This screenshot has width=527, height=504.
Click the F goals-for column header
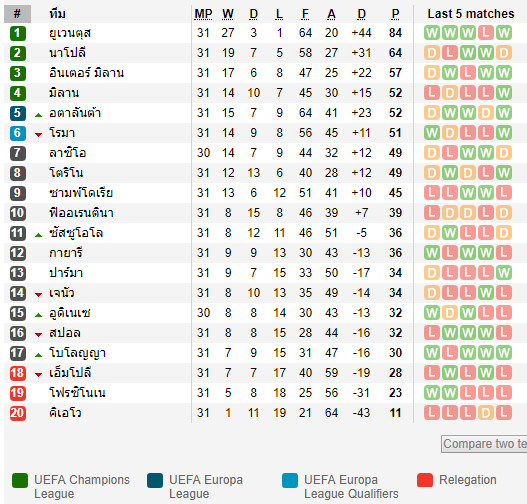tap(305, 14)
